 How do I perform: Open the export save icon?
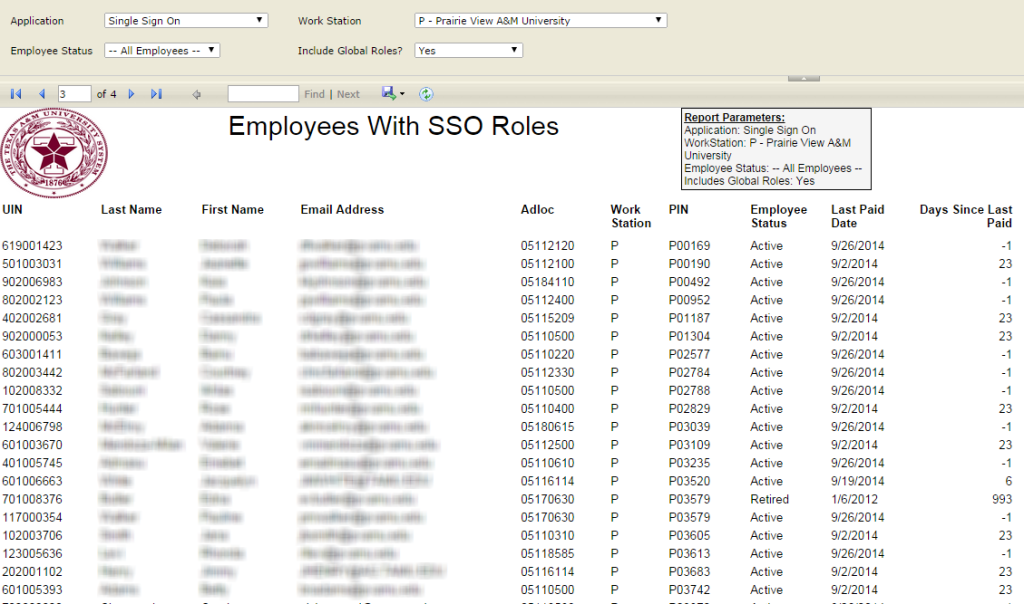(388, 93)
